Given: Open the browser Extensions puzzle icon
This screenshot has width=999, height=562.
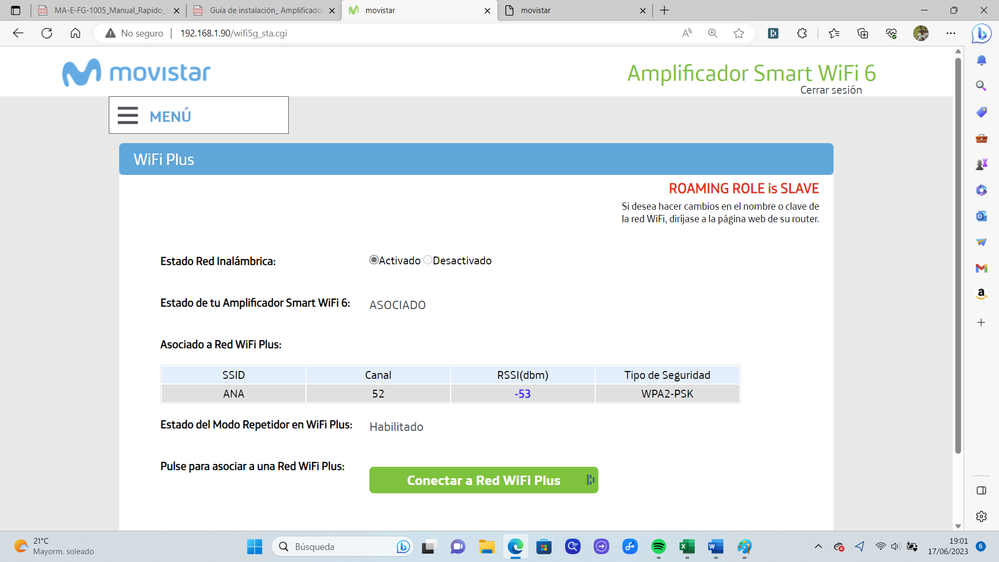Looking at the screenshot, I should (802, 33).
